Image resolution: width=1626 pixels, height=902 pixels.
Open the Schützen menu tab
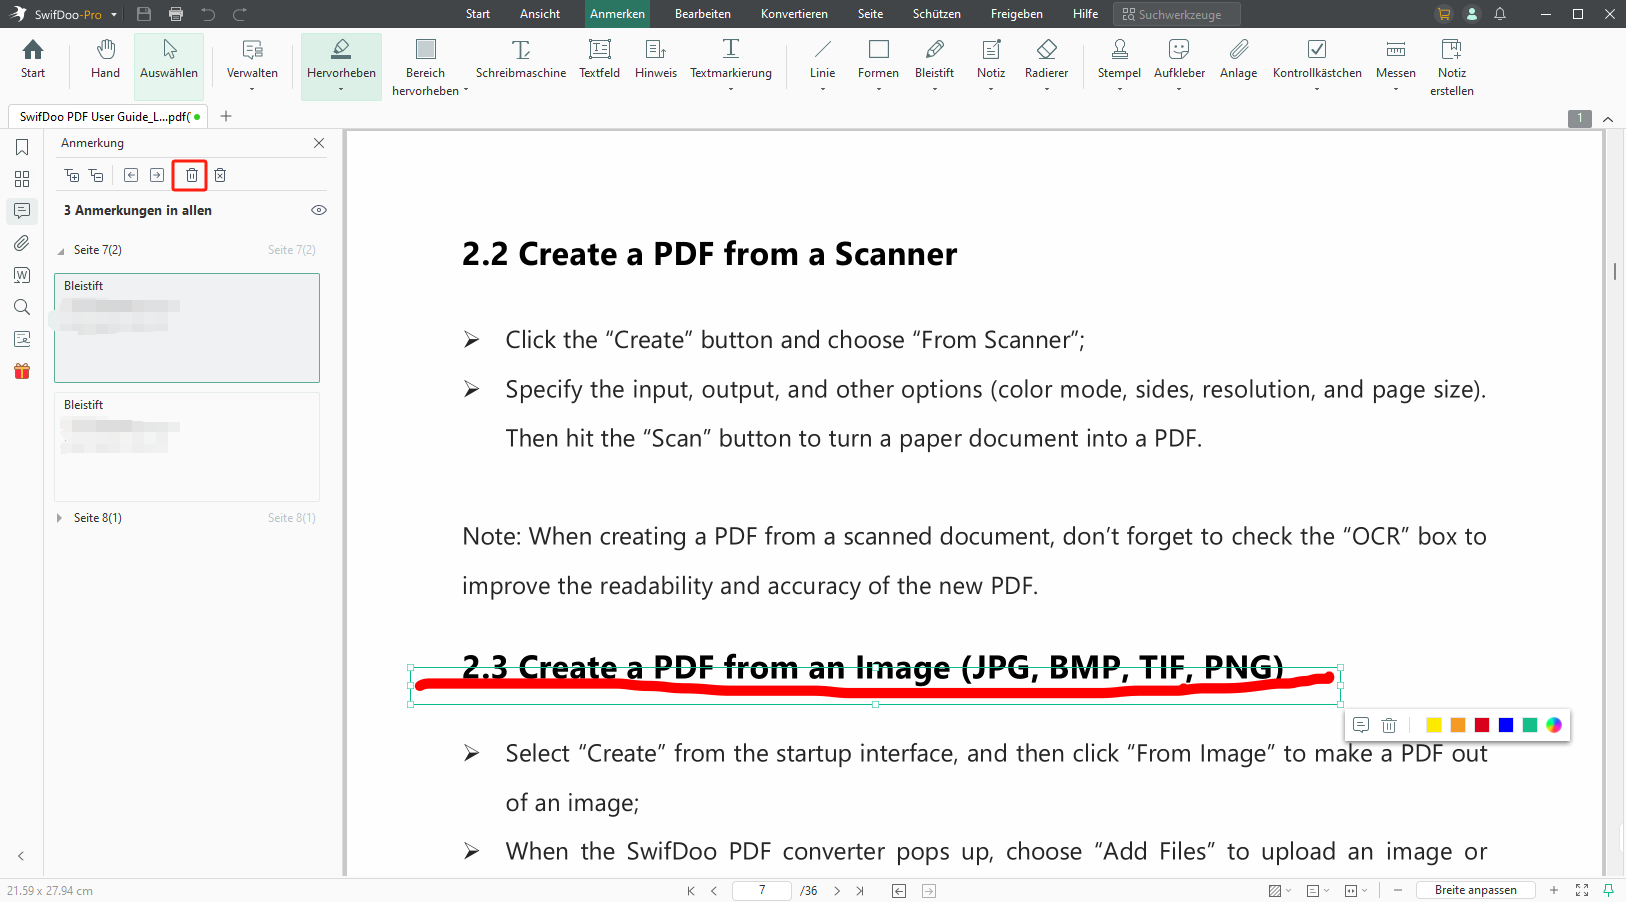(x=937, y=14)
